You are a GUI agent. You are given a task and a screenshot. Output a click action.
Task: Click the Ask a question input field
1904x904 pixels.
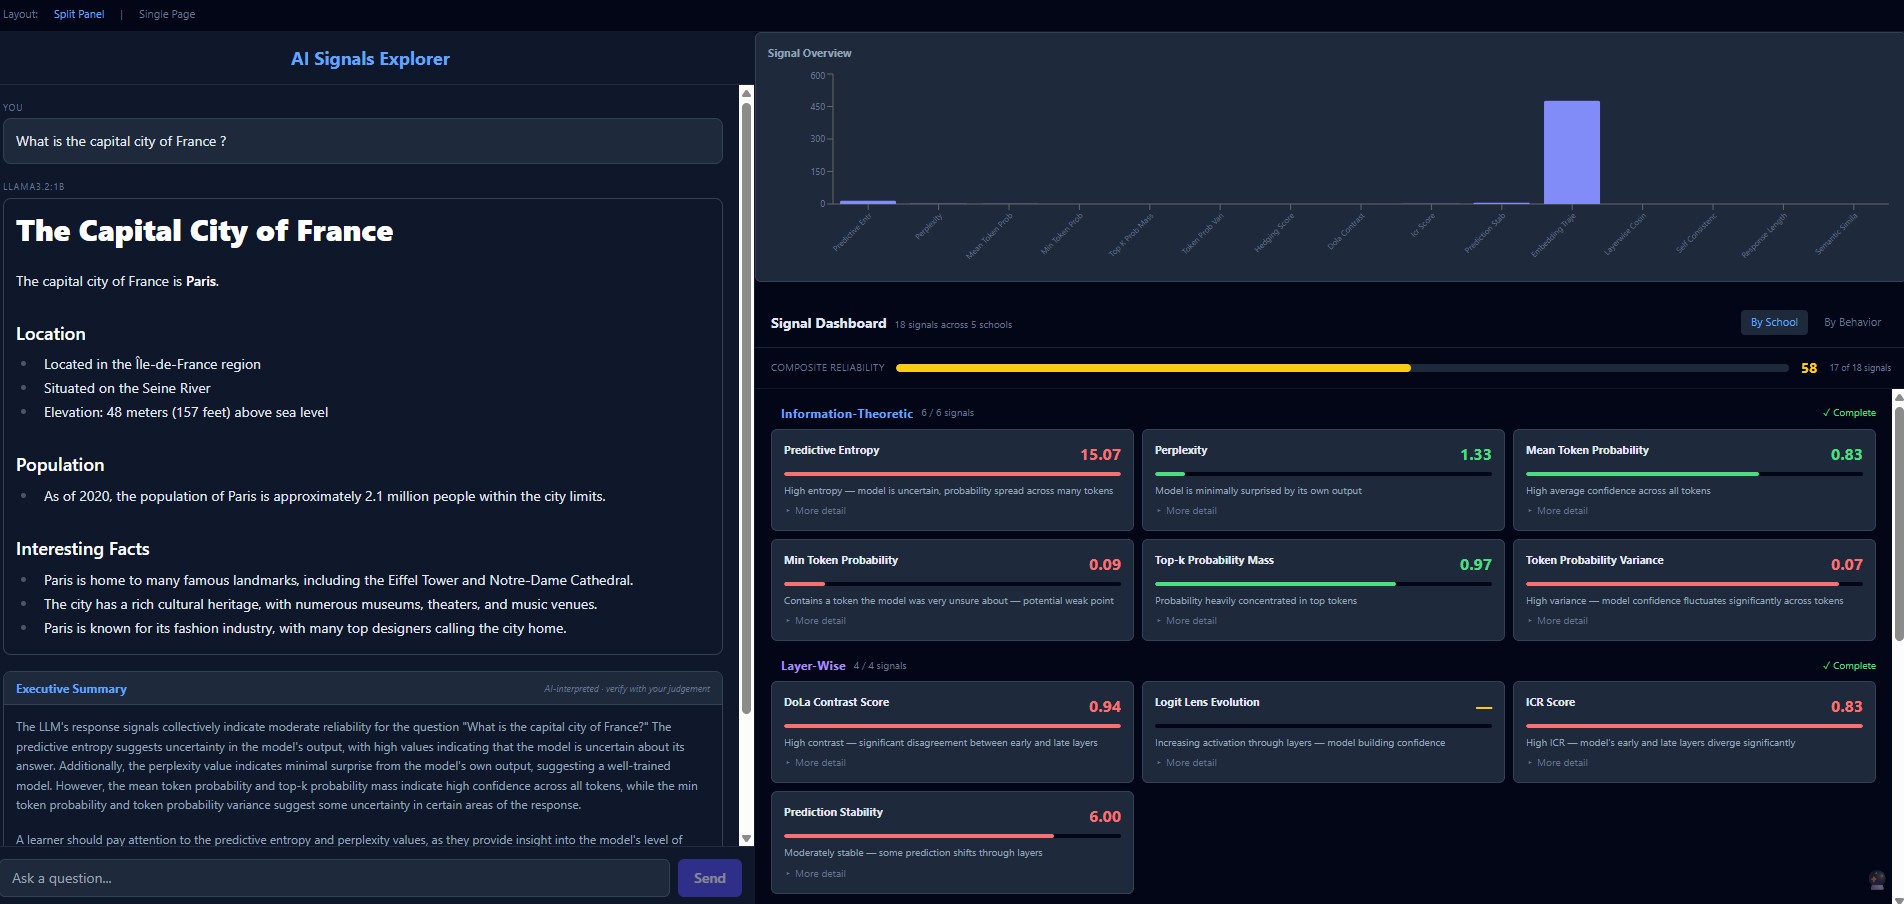coord(335,878)
